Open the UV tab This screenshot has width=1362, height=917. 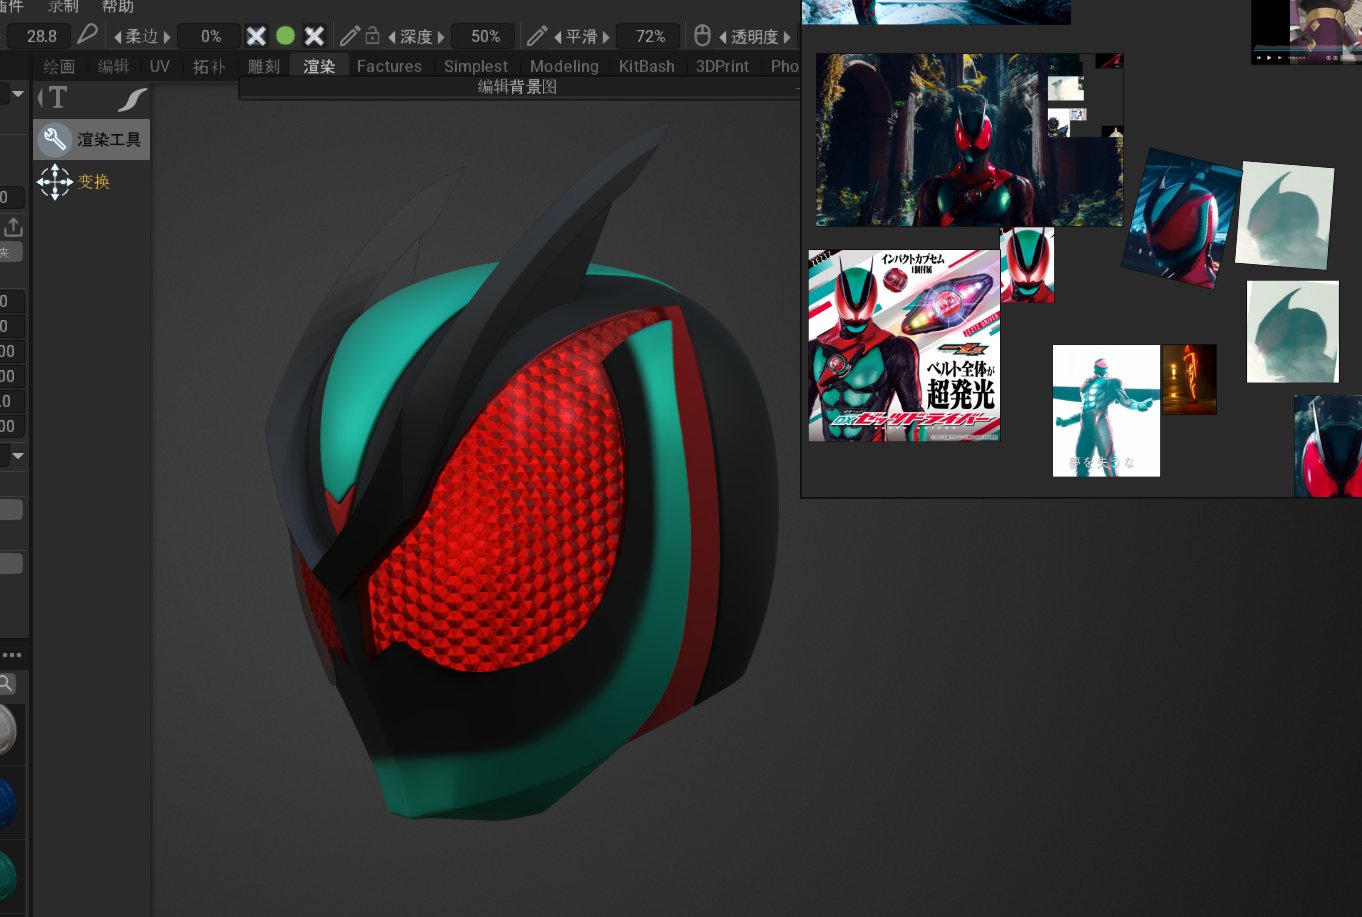click(x=160, y=66)
